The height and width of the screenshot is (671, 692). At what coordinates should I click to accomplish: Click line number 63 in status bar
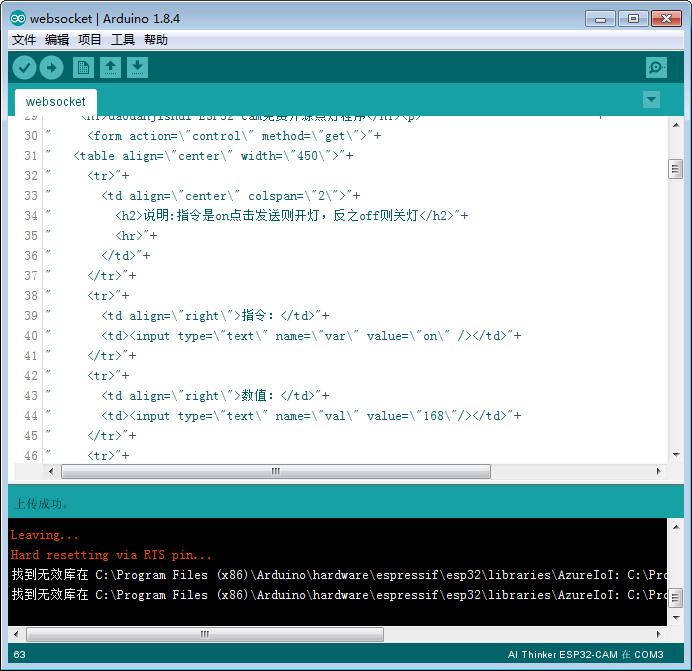[x=19, y=655]
